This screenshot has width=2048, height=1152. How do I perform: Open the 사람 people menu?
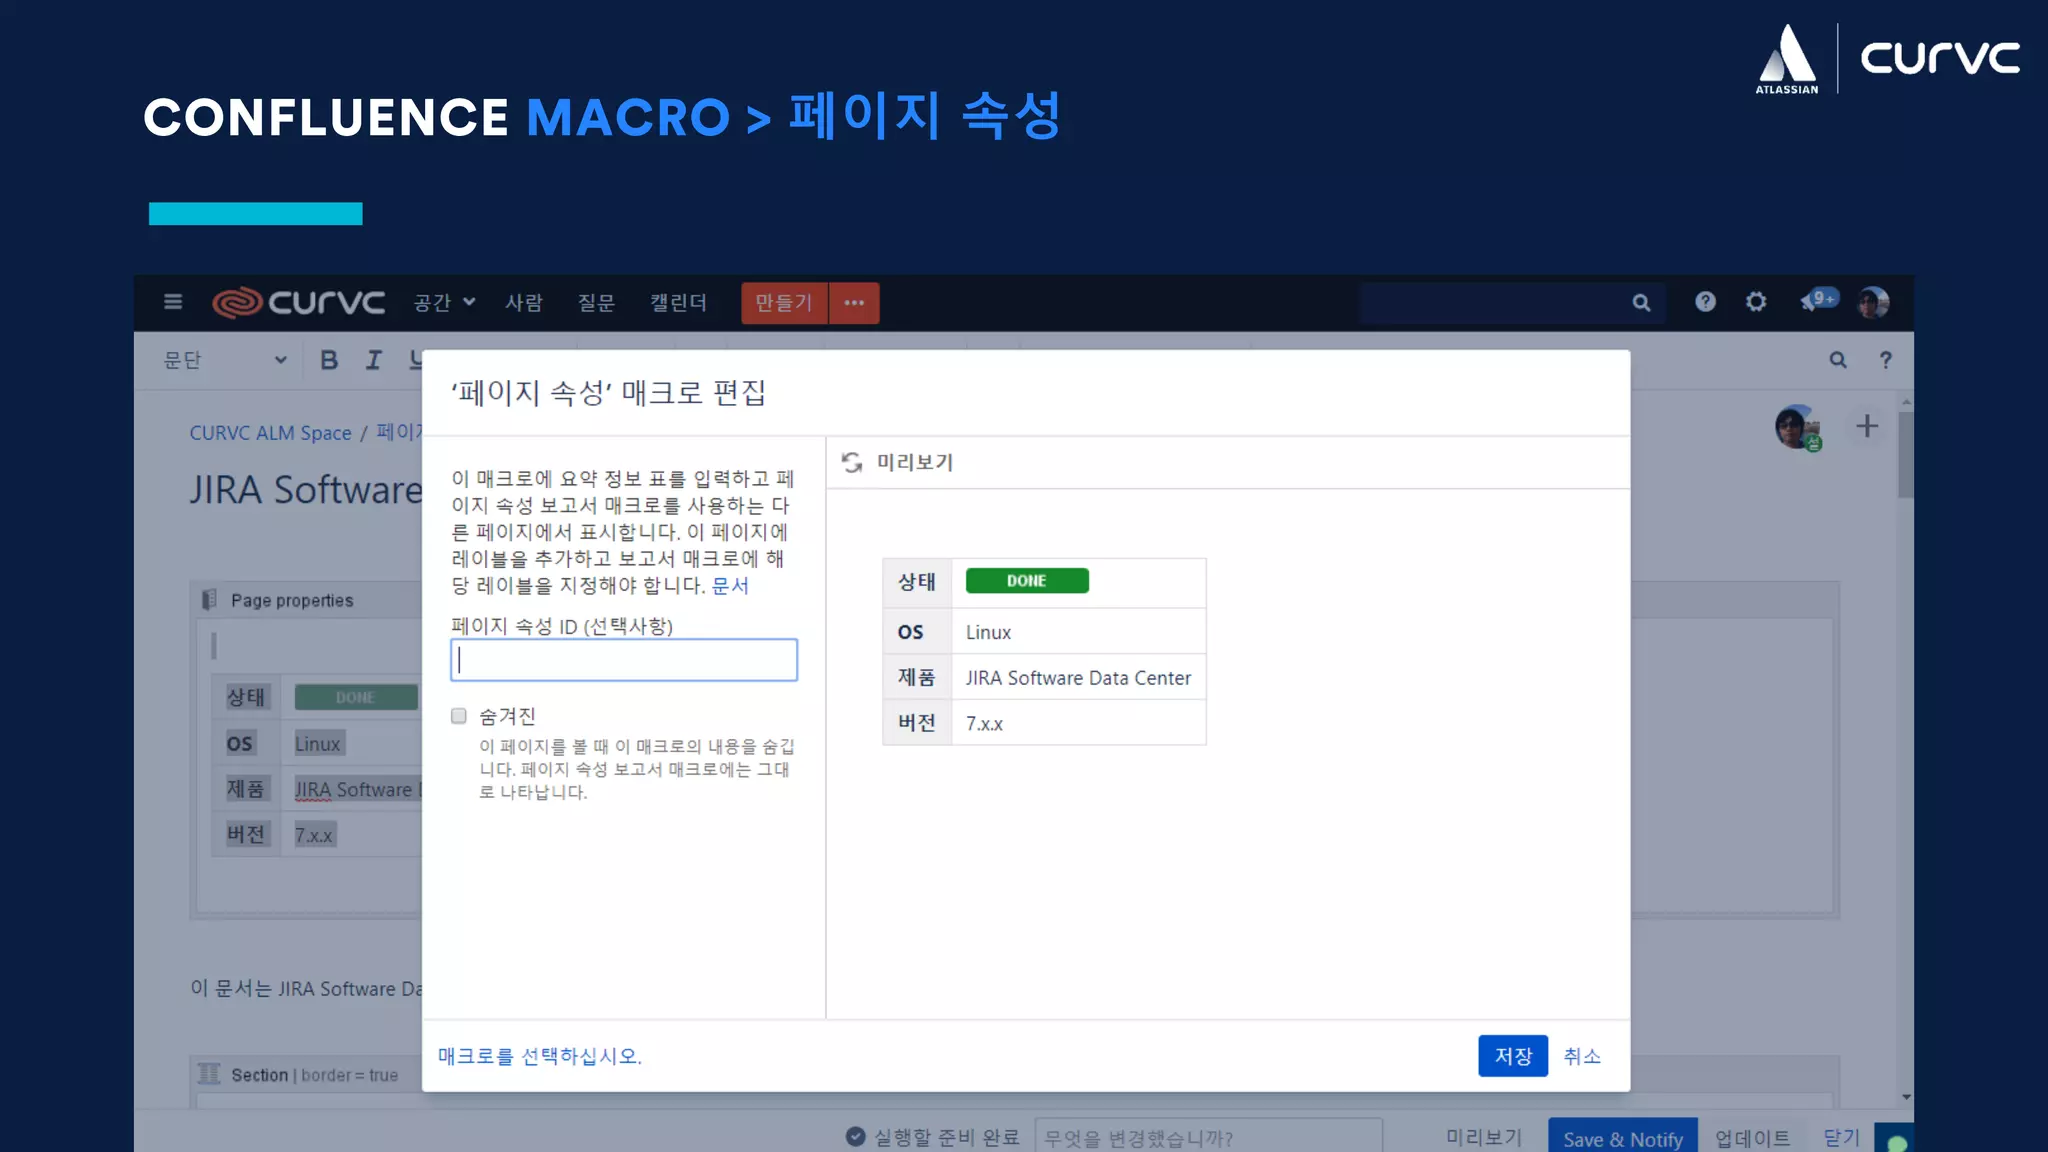tap(524, 302)
